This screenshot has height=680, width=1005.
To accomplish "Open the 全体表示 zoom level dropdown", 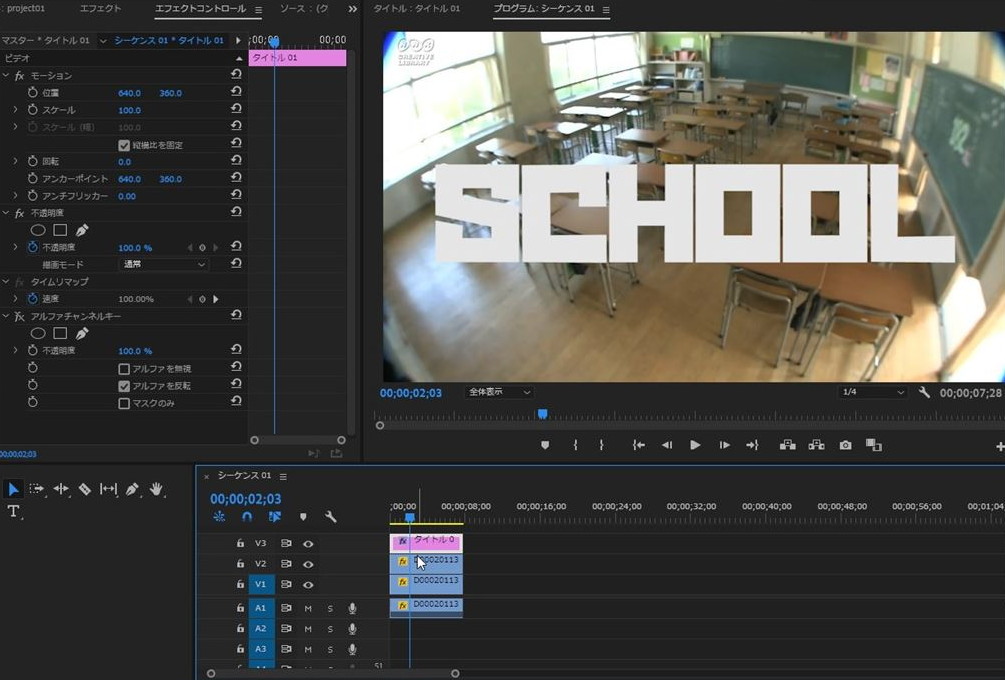I will point(499,392).
